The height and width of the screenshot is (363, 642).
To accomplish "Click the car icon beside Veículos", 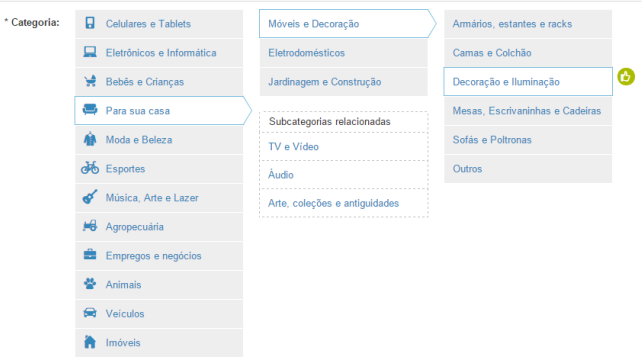I will (x=90, y=313).
